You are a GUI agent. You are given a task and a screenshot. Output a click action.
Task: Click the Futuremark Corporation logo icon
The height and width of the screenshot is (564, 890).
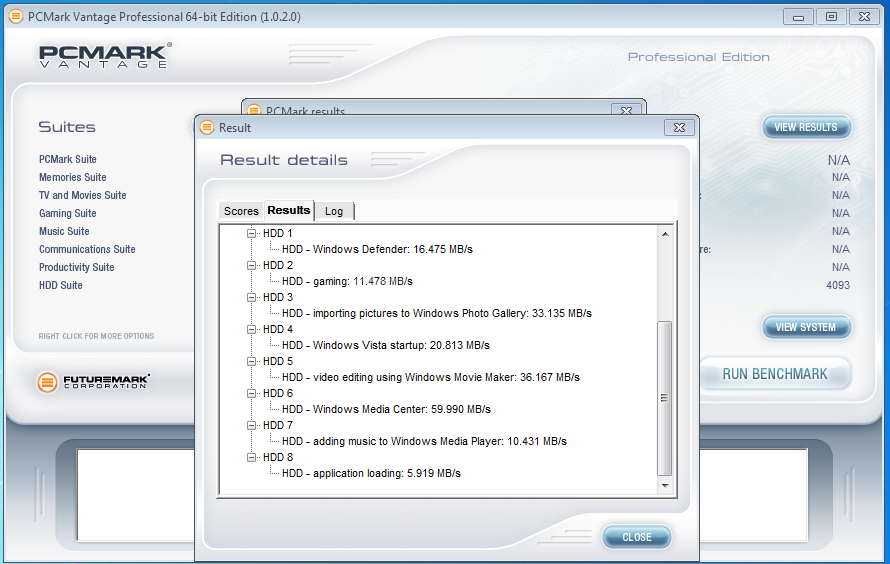pyautogui.click(x=48, y=382)
